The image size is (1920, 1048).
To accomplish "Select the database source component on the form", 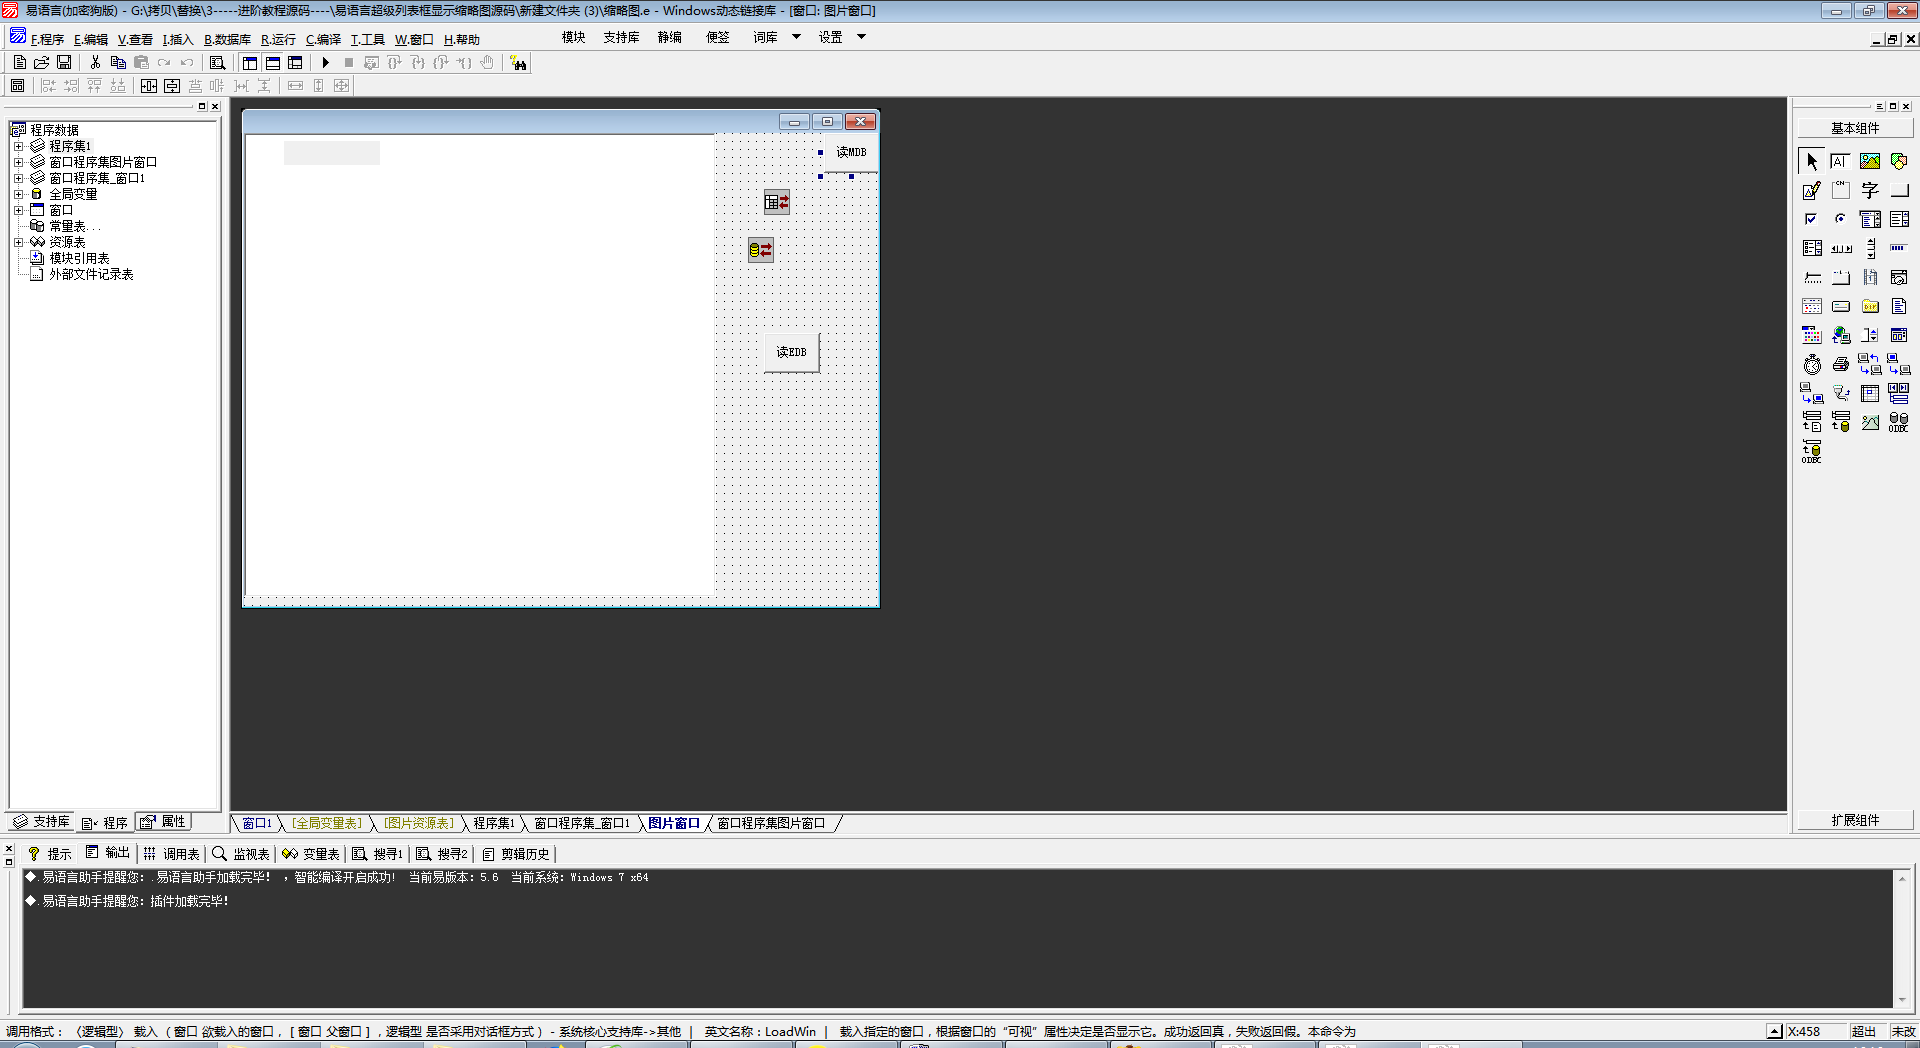I will tap(761, 250).
